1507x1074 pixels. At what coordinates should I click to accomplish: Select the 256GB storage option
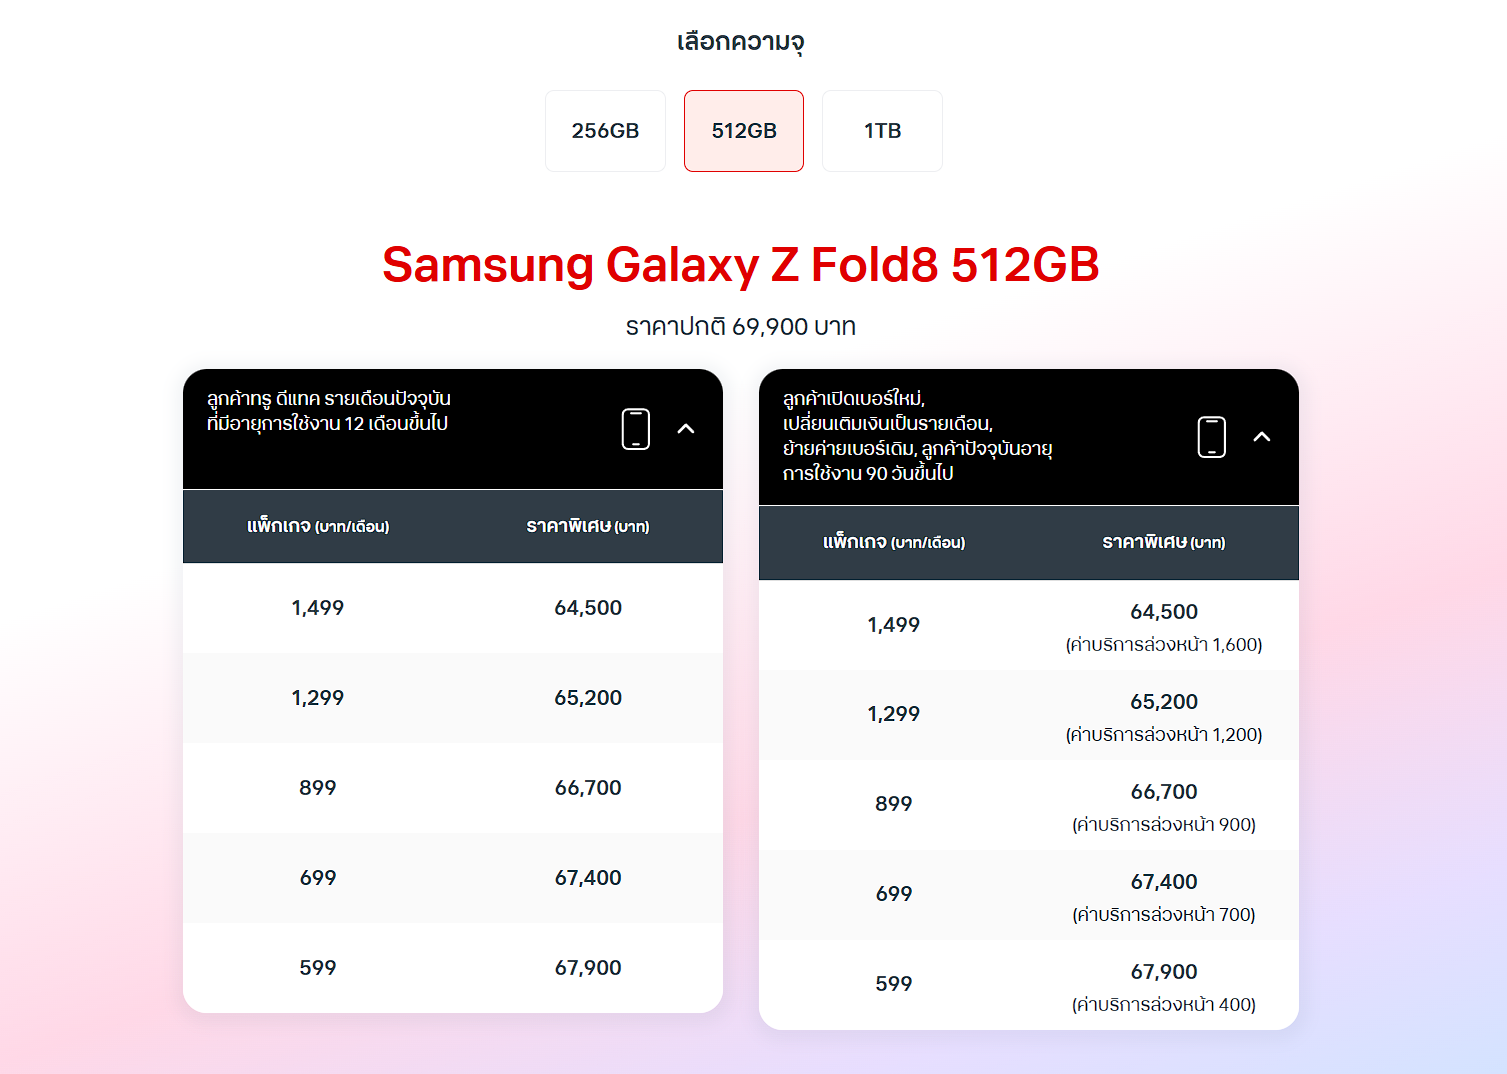pyautogui.click(x=605, y=131)
